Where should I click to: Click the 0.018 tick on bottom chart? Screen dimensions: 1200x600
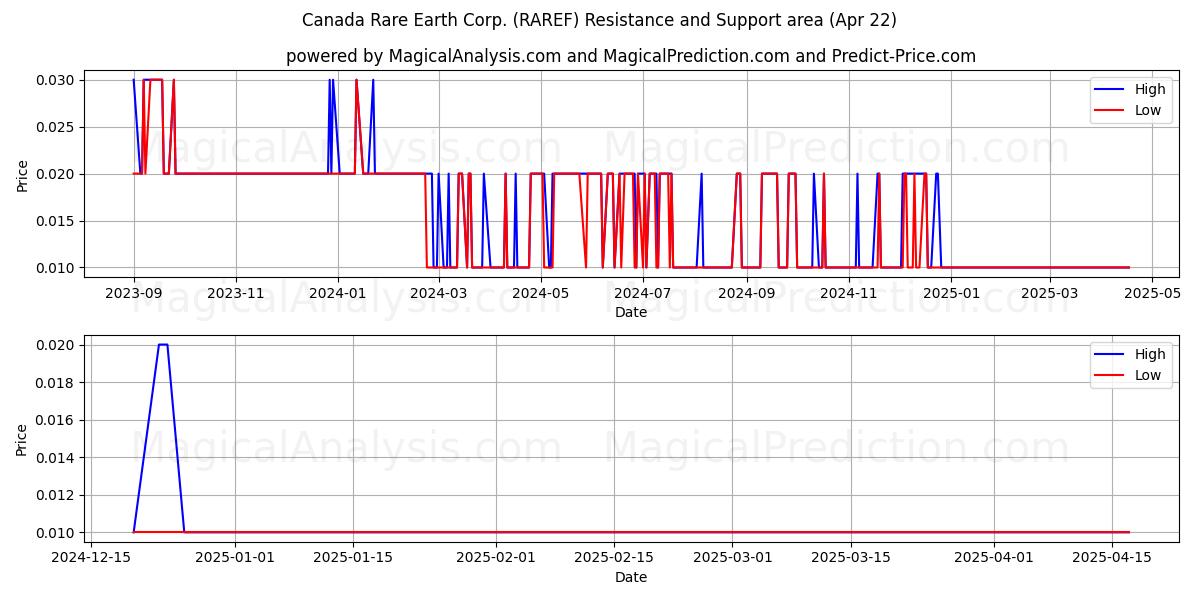pos(56,382)
